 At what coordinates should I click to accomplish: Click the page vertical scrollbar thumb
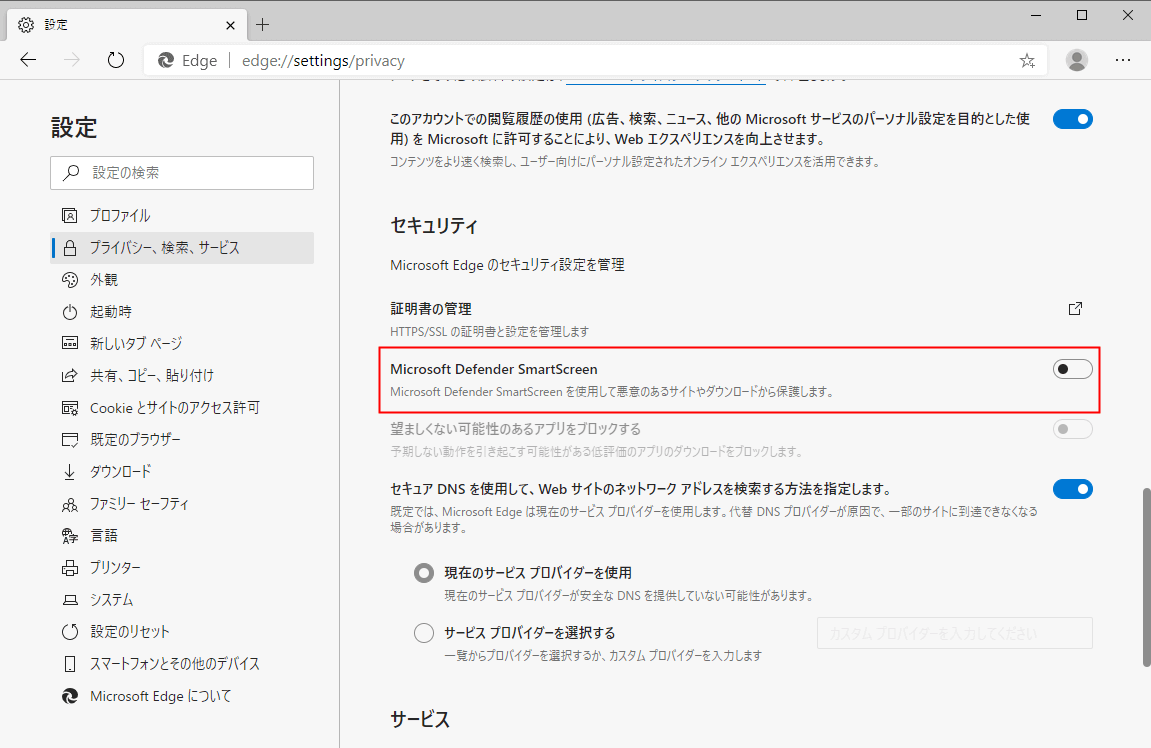[1146, 577]
